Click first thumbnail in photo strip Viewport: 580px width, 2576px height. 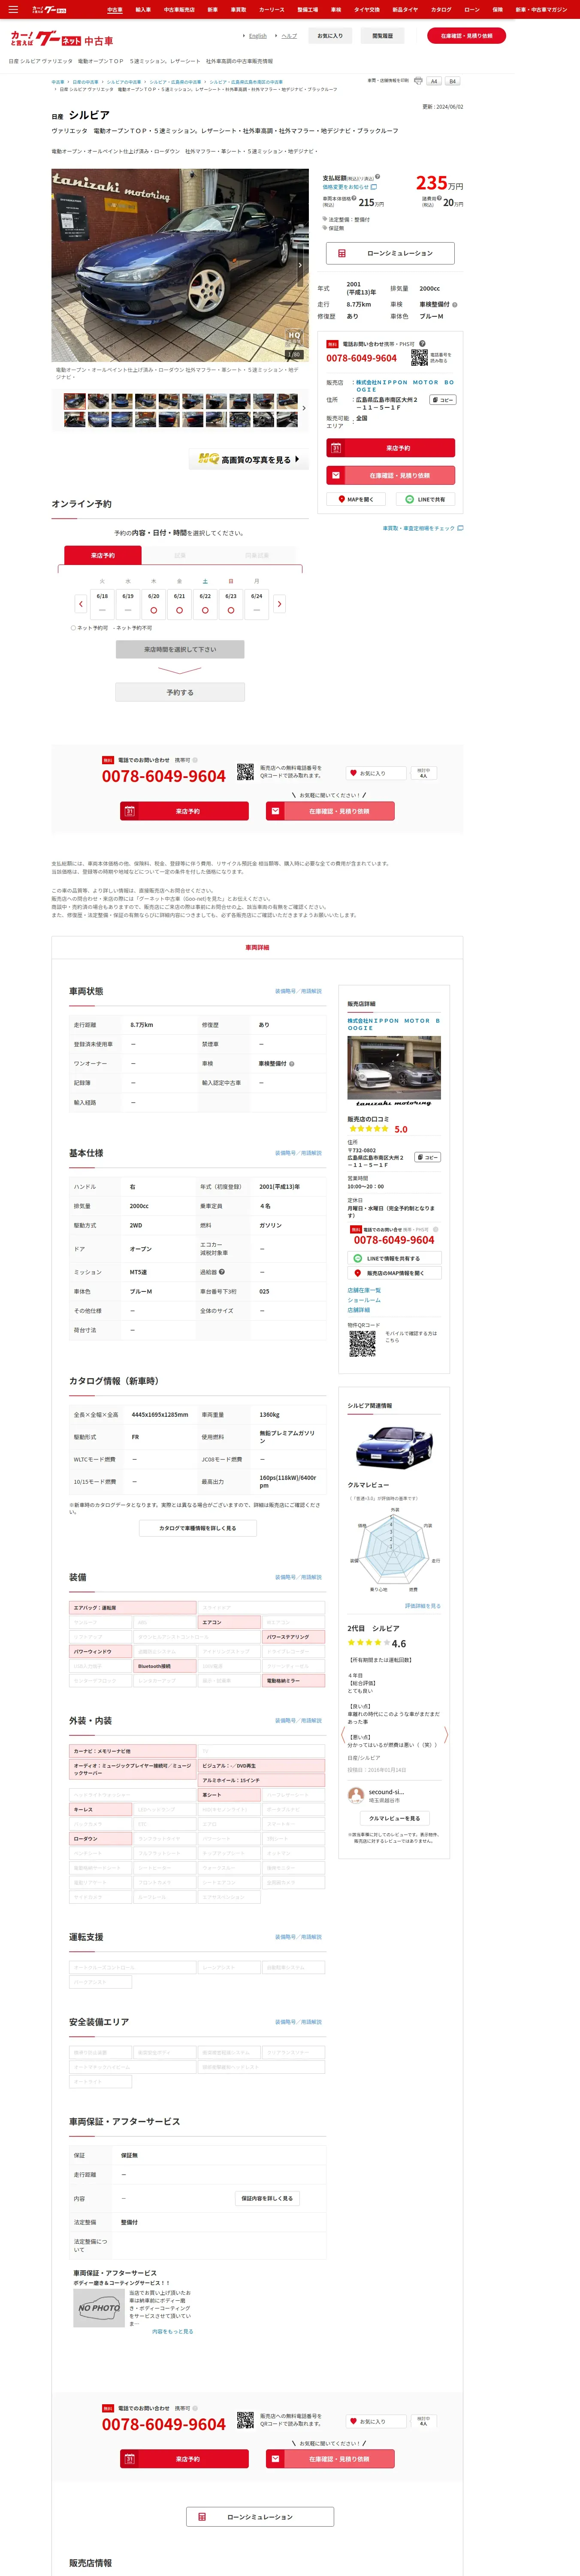tap(74, 401)
